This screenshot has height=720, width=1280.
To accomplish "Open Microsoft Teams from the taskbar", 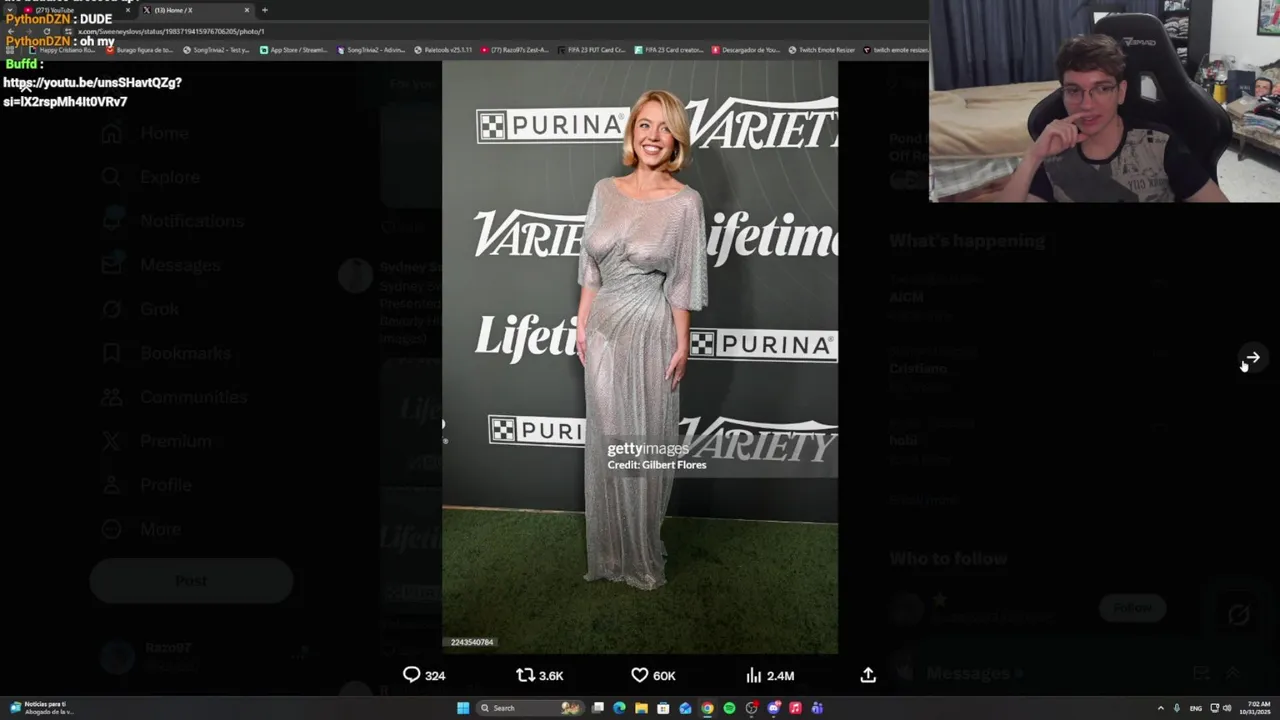I will tap(817, 708).
